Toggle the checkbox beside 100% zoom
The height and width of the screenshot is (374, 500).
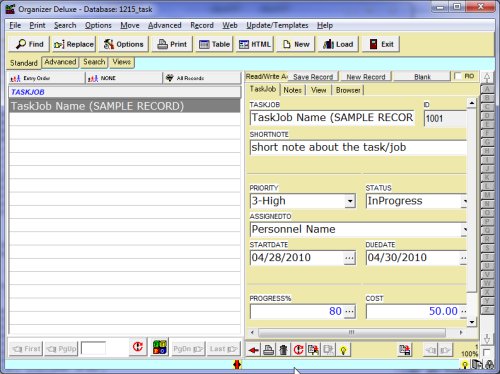pos(486,352)
